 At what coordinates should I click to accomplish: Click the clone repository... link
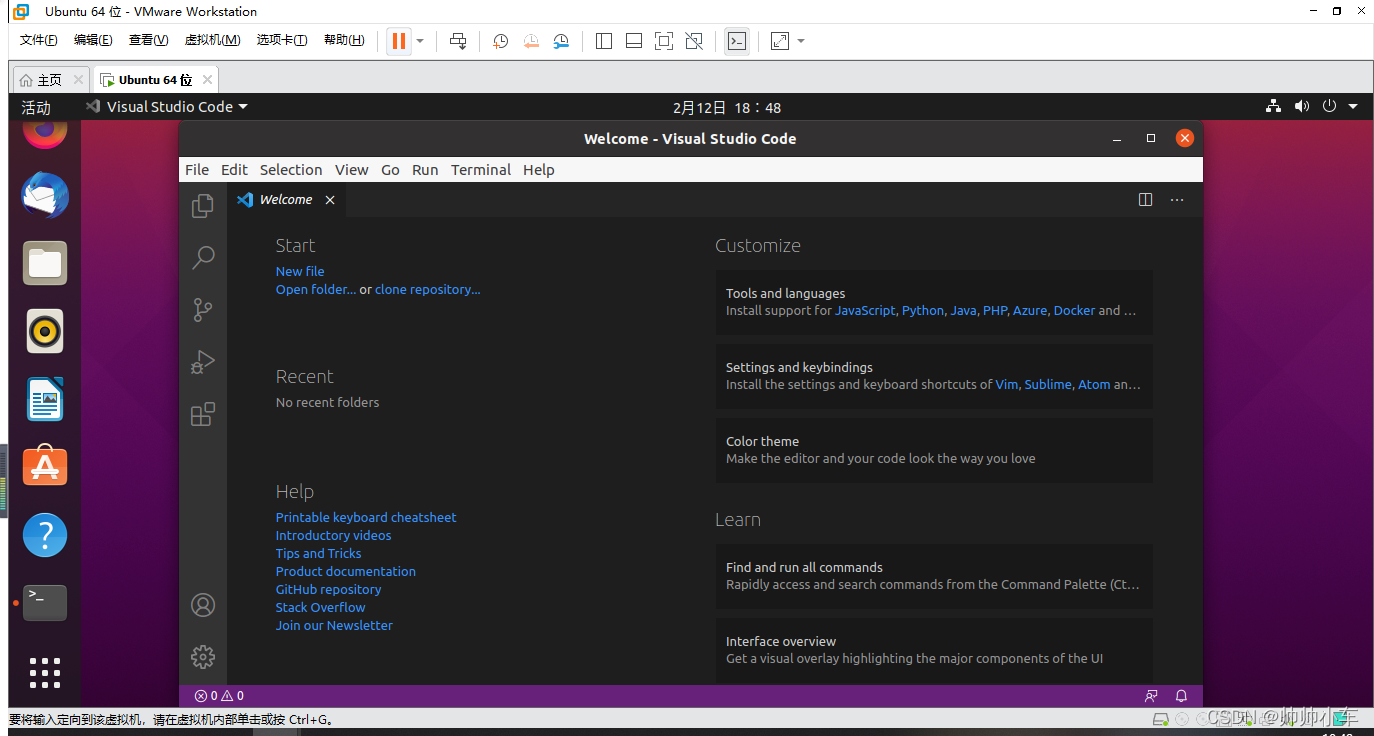pos(427,289)
